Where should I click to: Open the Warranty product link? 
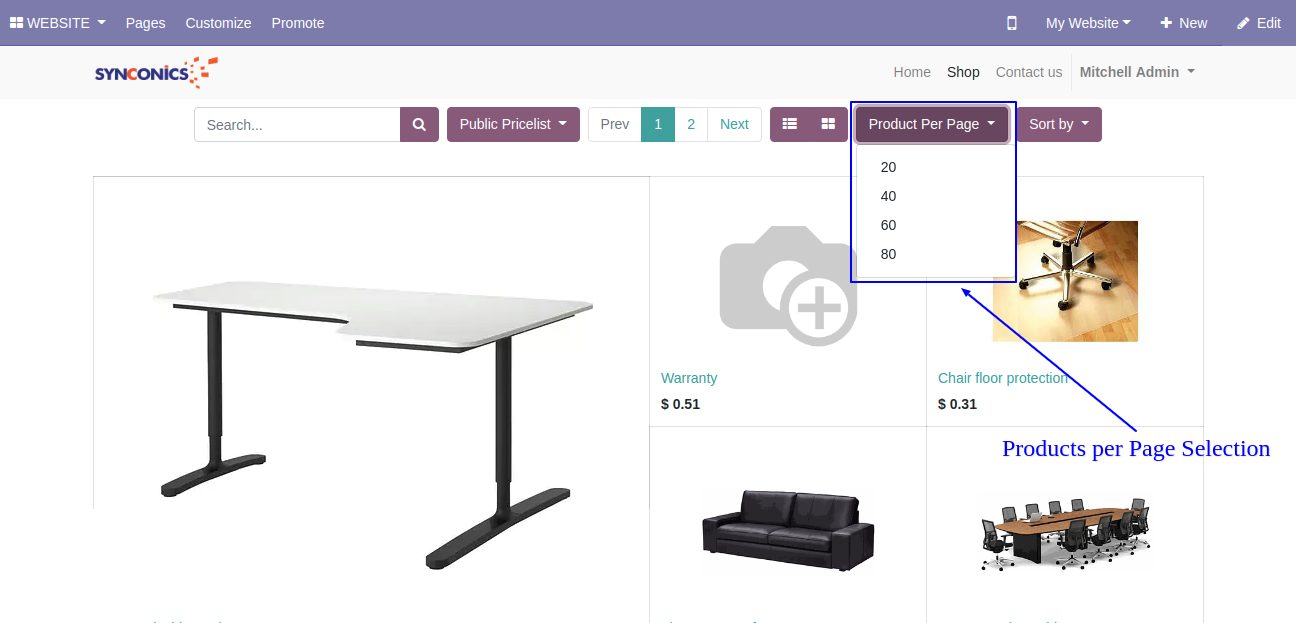pos(689,378)
